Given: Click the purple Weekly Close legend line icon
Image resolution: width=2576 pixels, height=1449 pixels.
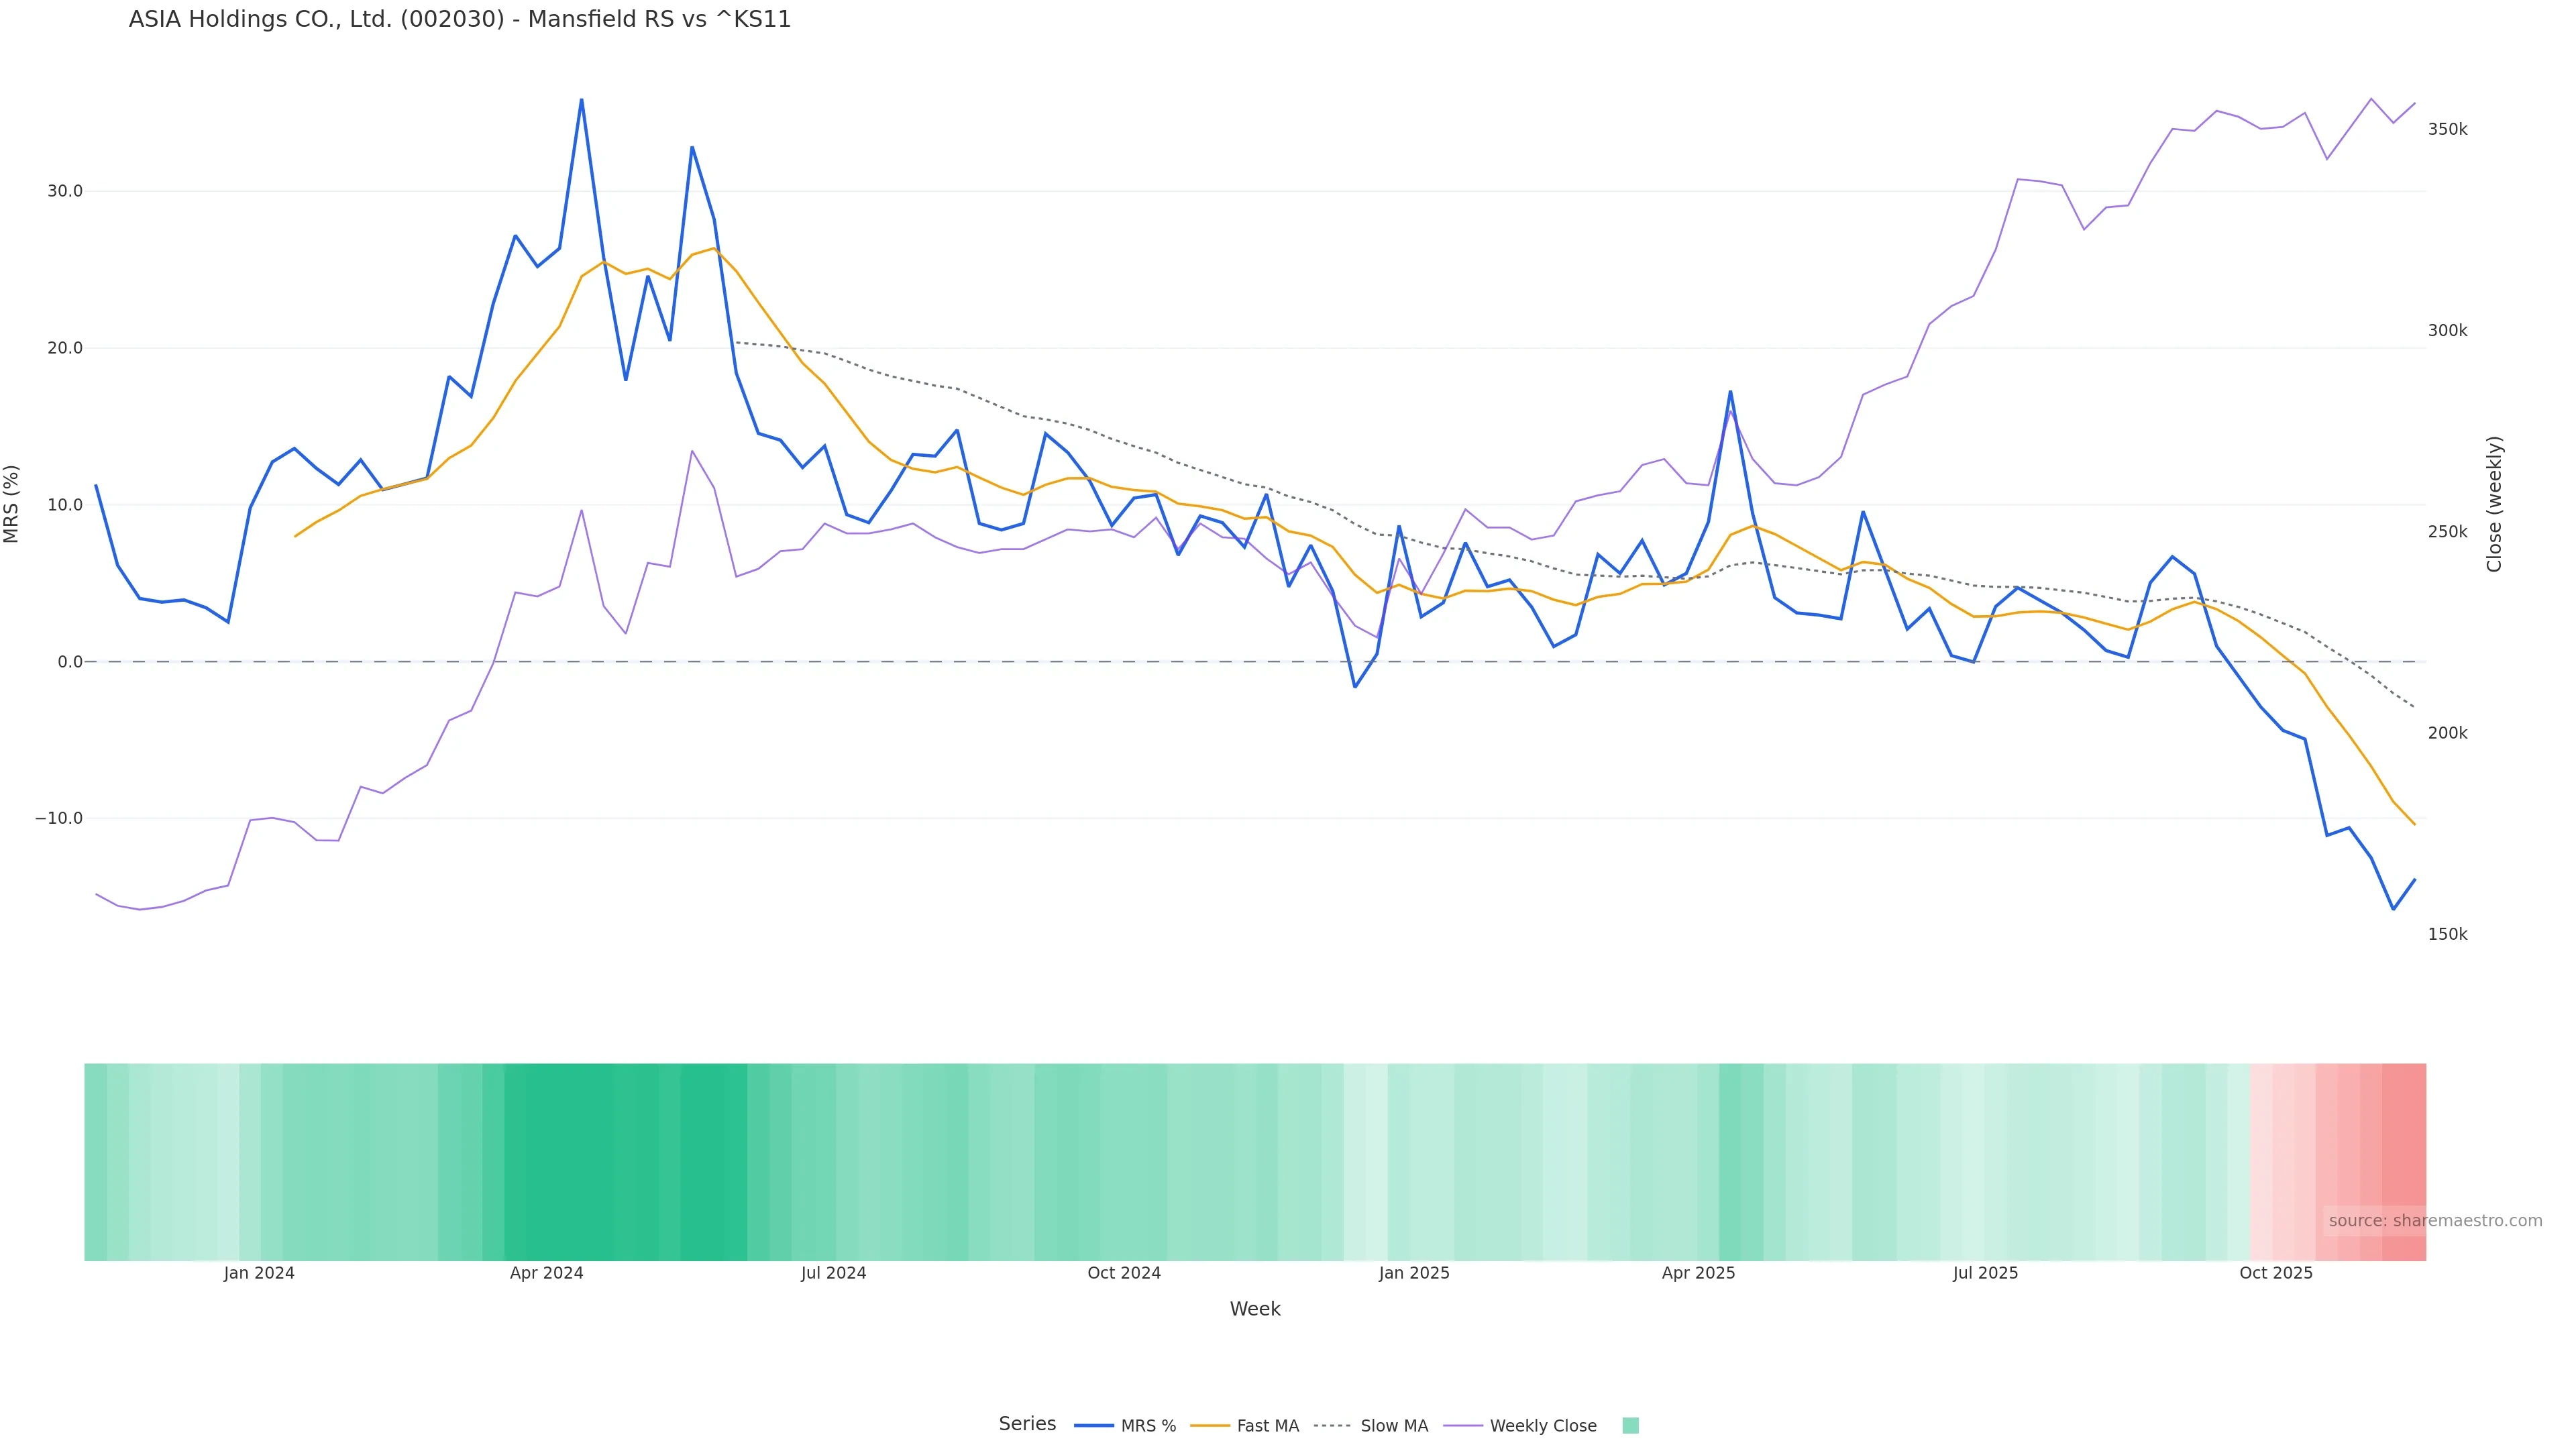Looking at the screenshot, I should tap(1463, 1426).
